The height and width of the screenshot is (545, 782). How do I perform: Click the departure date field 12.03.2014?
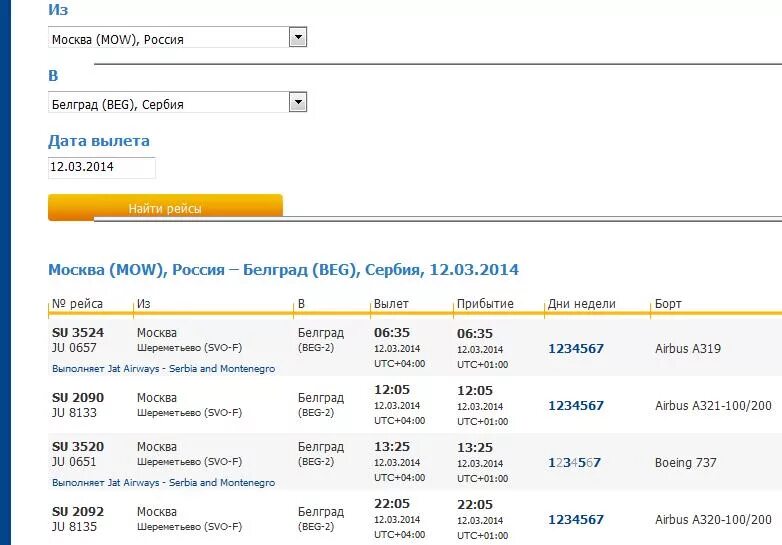(x=102, y=168)
